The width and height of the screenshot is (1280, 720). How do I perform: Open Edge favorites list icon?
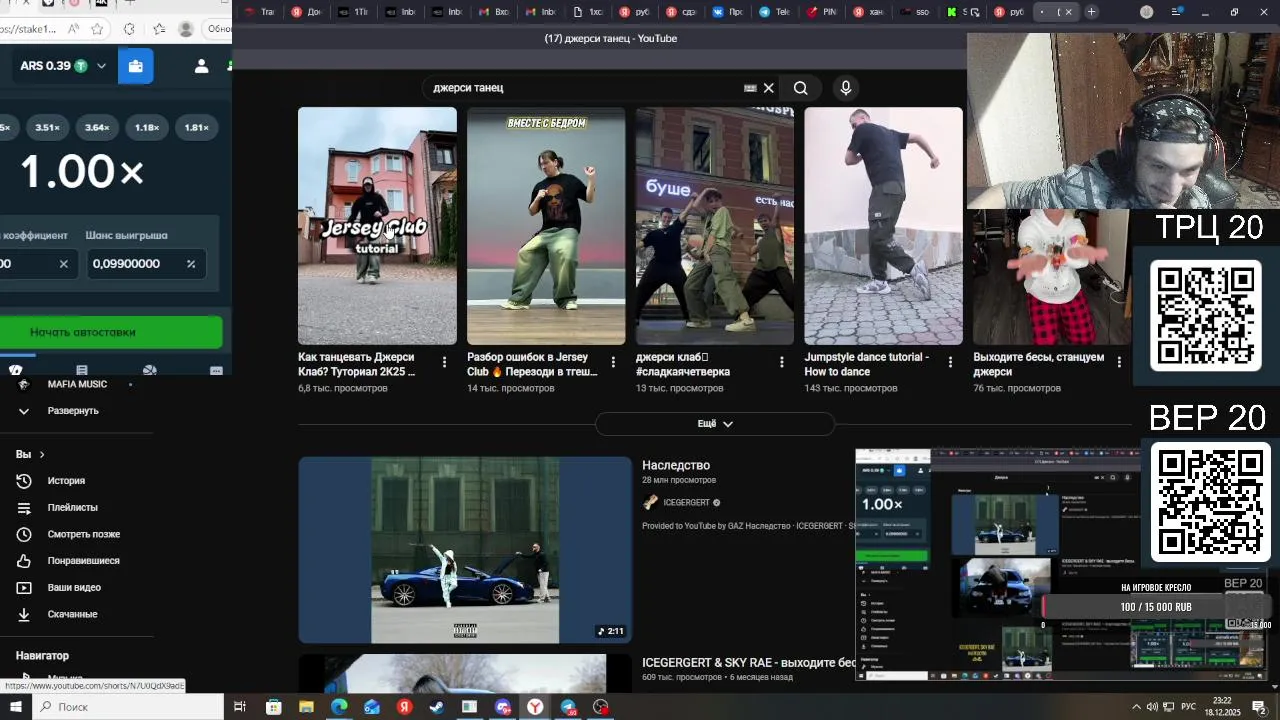point(159,29)
